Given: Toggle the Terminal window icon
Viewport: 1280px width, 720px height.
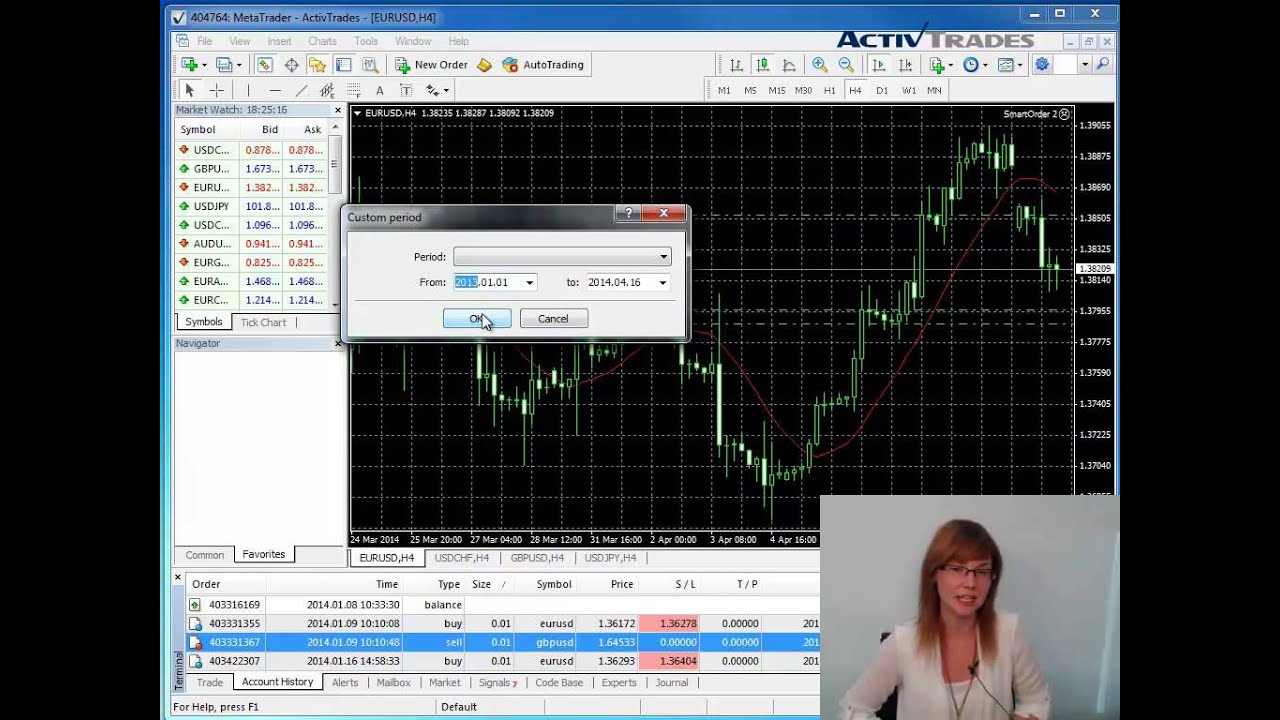Looking at the screenshot, I should [x=343, y=64].
